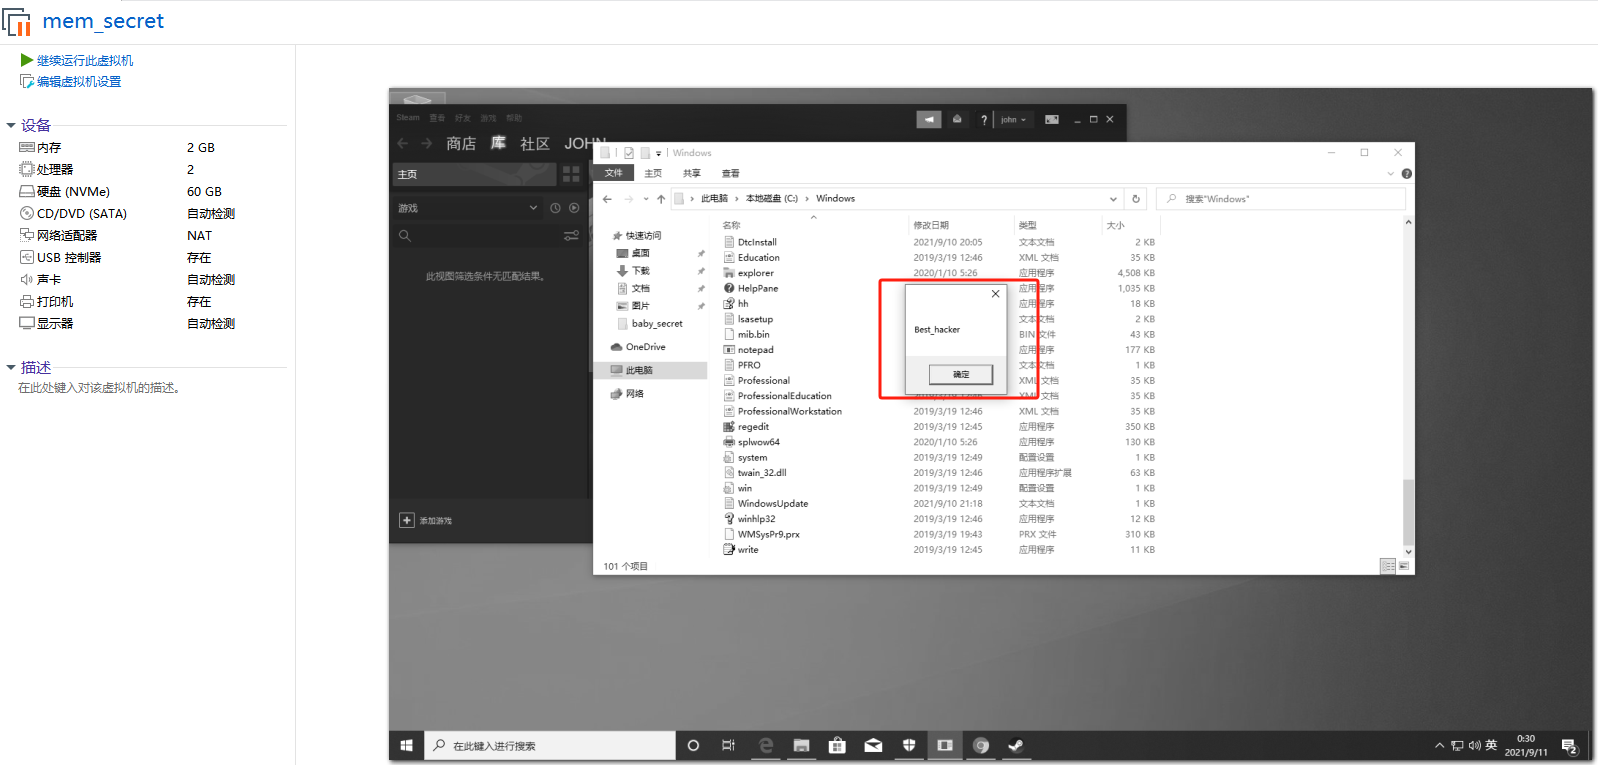
Task: Click the Steam ready-to-play filter icon
Action: click(574, 208)
